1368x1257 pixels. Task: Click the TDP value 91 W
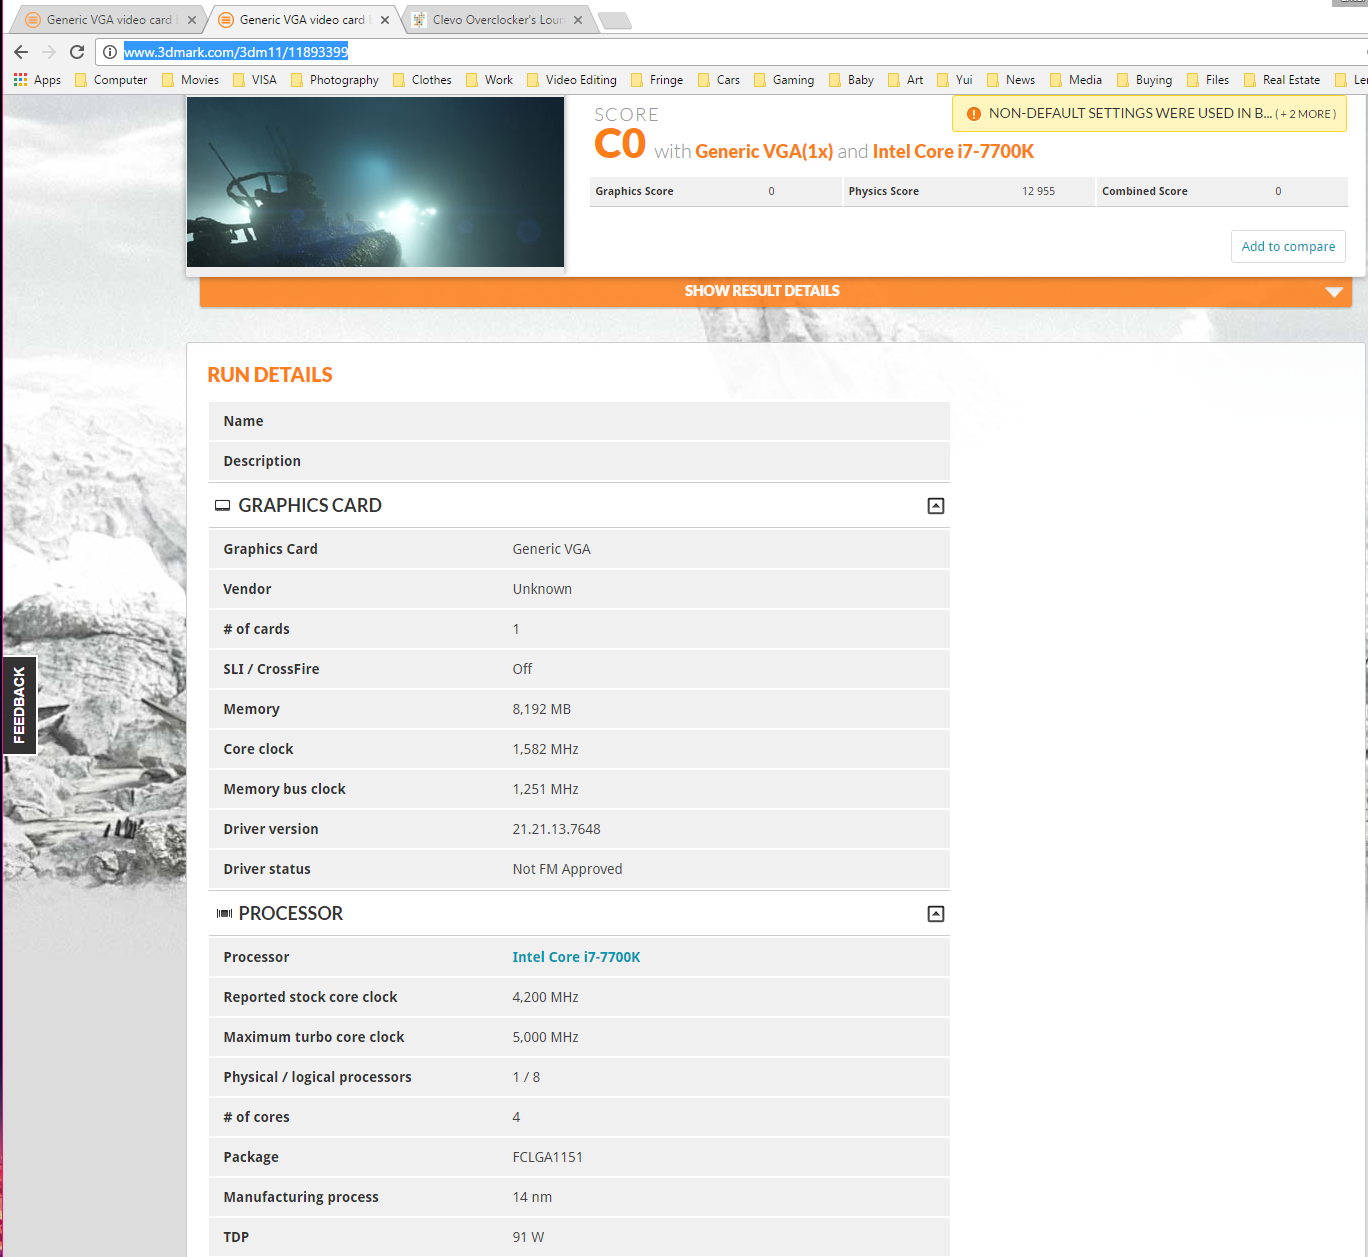[528, 1237]
